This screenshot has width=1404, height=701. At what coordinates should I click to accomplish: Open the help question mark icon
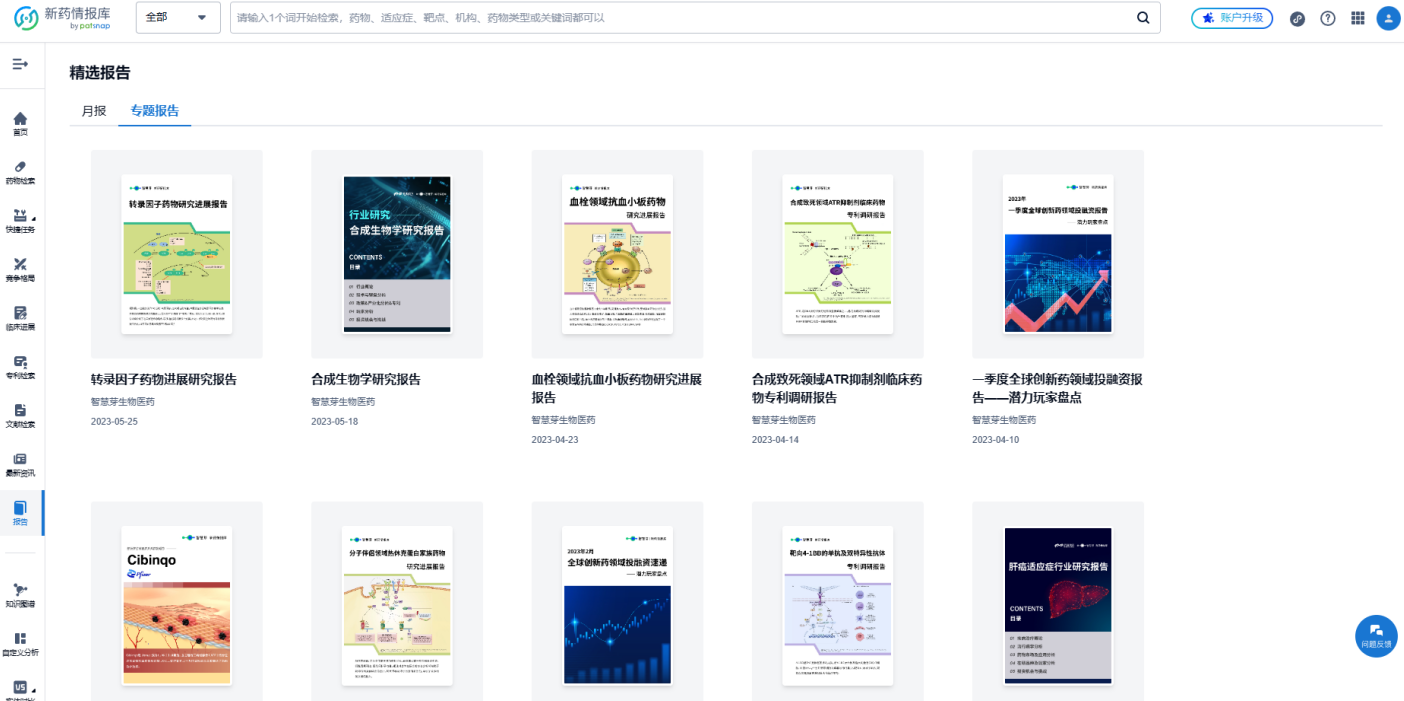tap(1328, 18)
